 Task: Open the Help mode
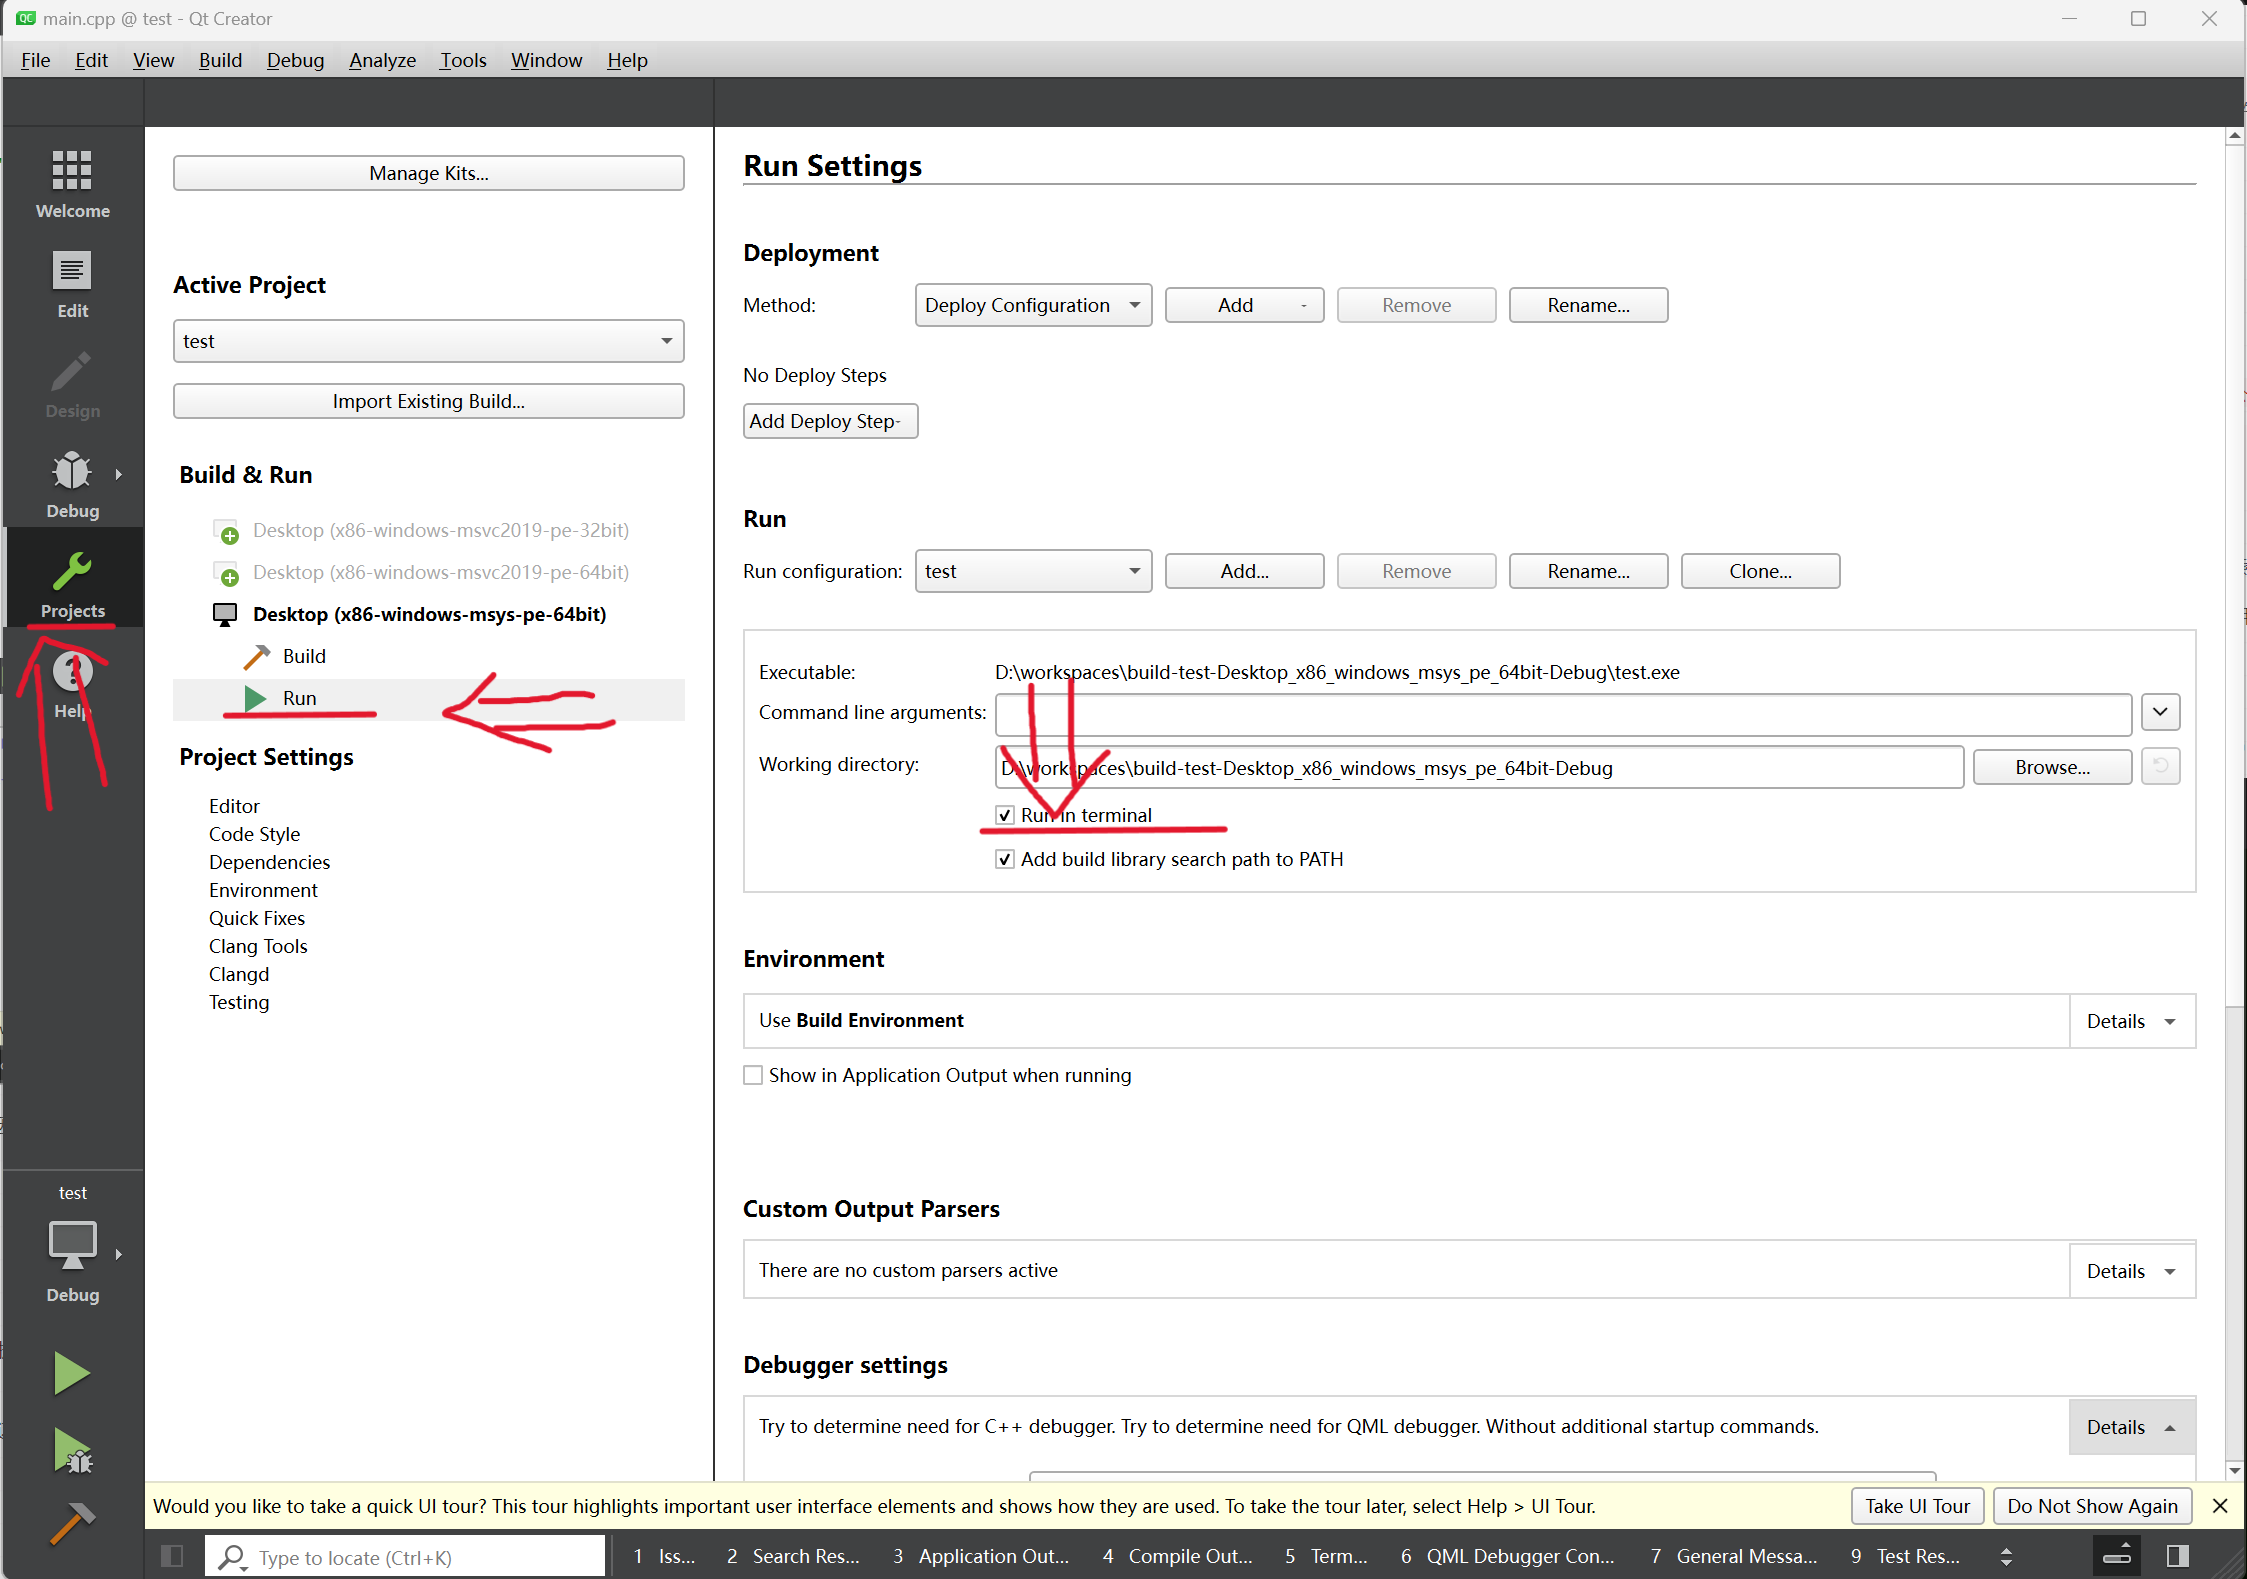[72, 684]
